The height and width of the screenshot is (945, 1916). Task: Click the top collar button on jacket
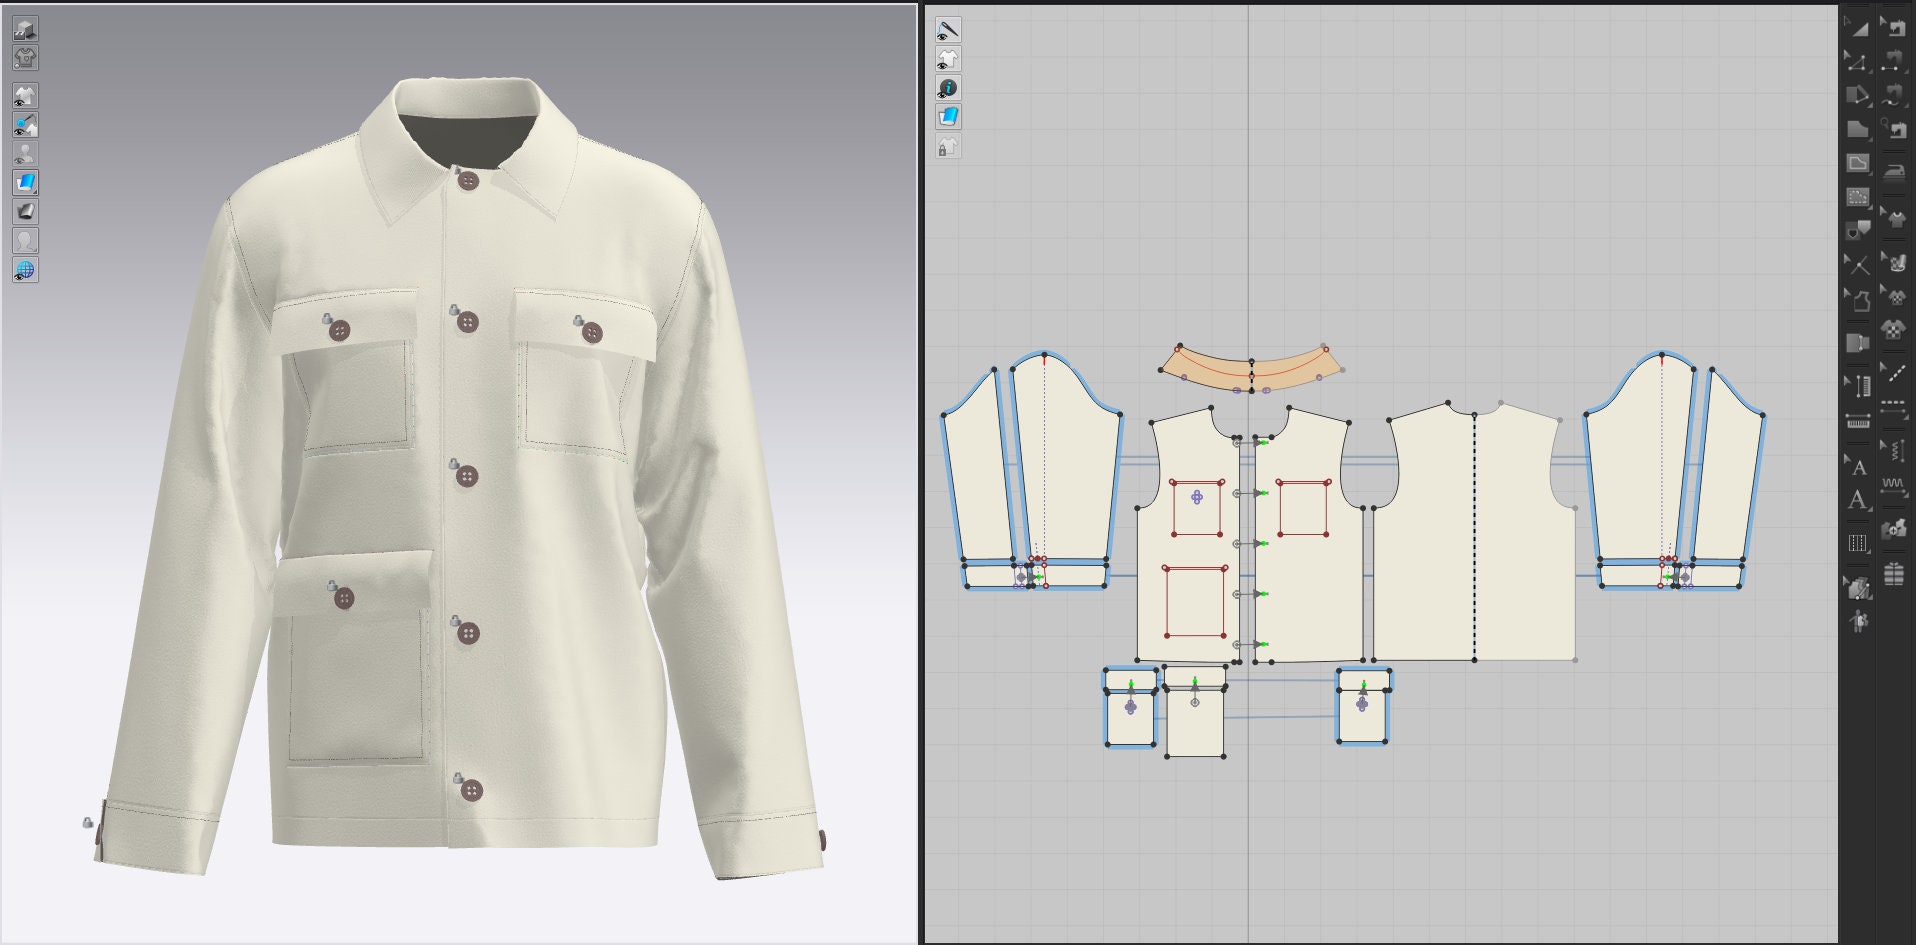[468, 181]
